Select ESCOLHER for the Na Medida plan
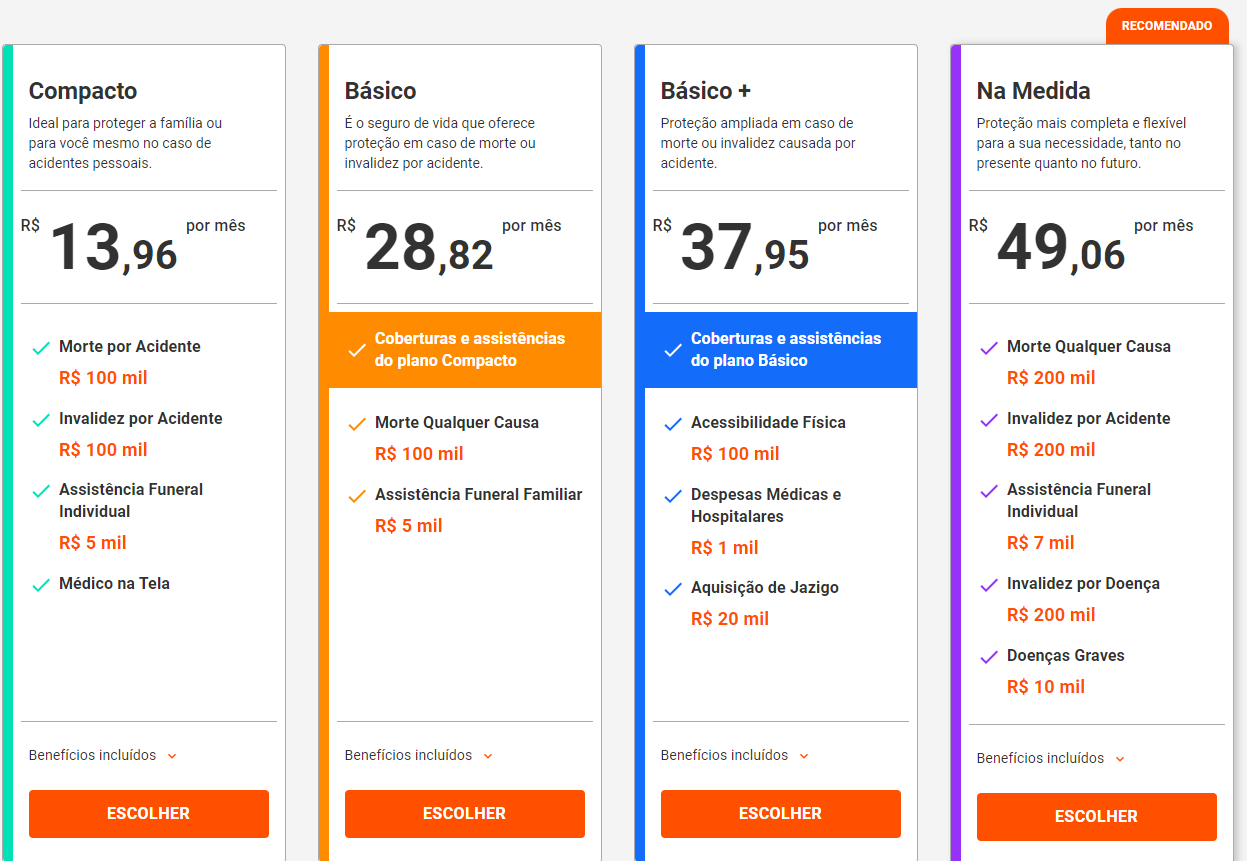The image size is (1247, 861). (1096, 816)
